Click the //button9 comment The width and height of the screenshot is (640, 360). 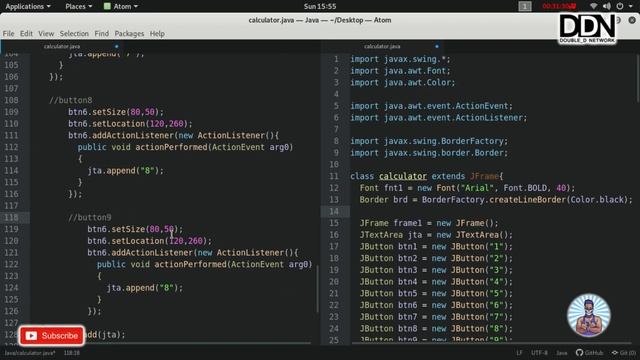(x=90, y=217)
